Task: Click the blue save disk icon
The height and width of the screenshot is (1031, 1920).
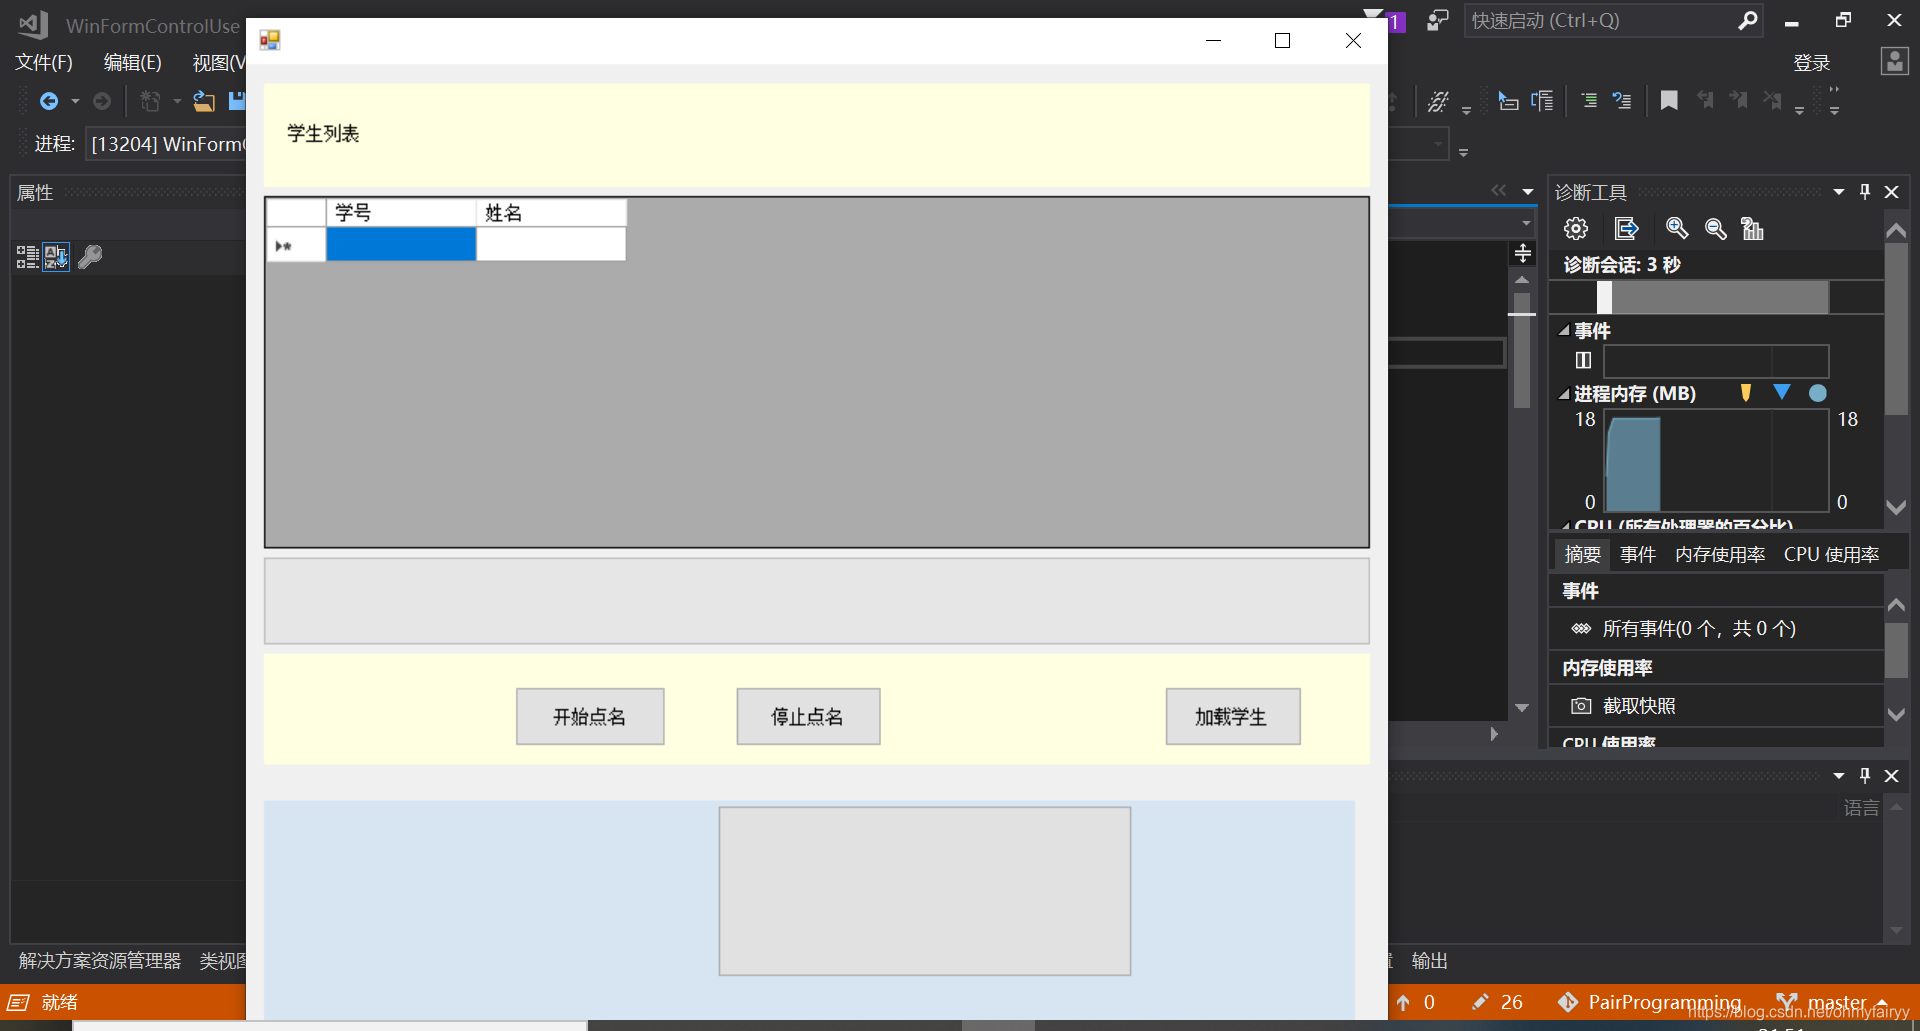Action: [237, 101]
